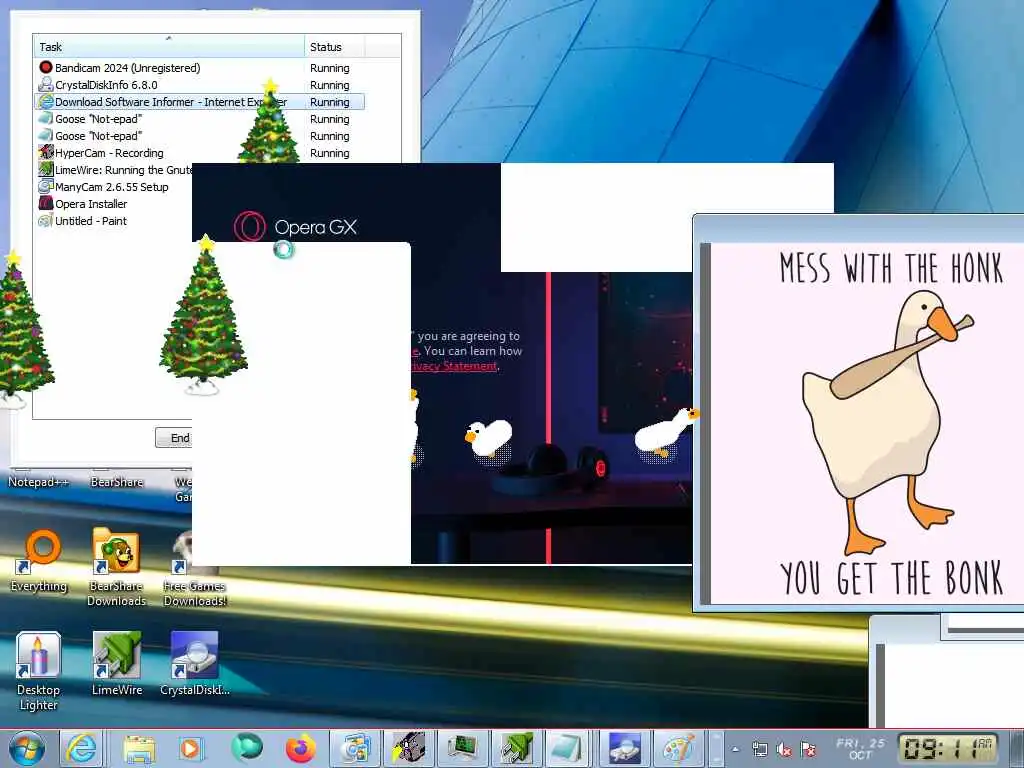Open the network tray icon

point(760,749)
